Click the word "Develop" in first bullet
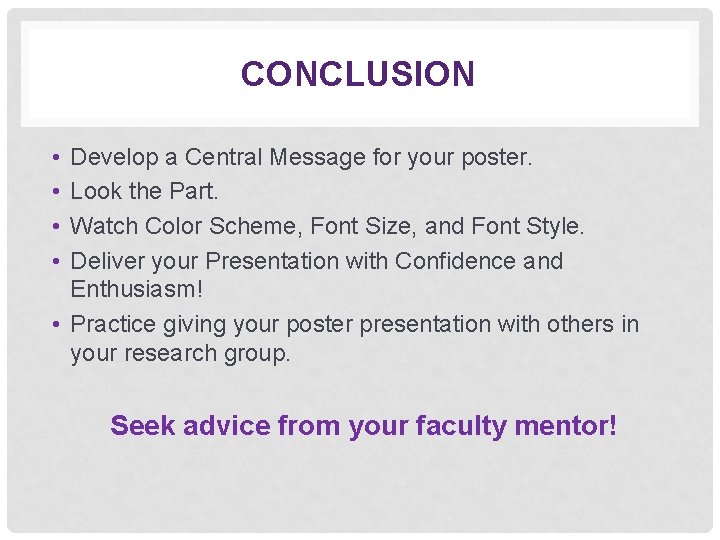 pos(111,157)
